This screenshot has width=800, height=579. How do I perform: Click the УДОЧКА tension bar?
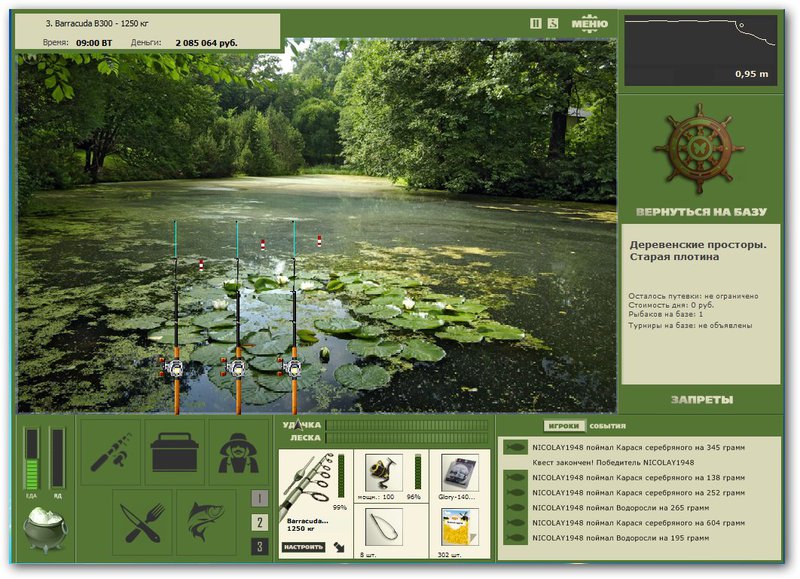pos(407,425)
